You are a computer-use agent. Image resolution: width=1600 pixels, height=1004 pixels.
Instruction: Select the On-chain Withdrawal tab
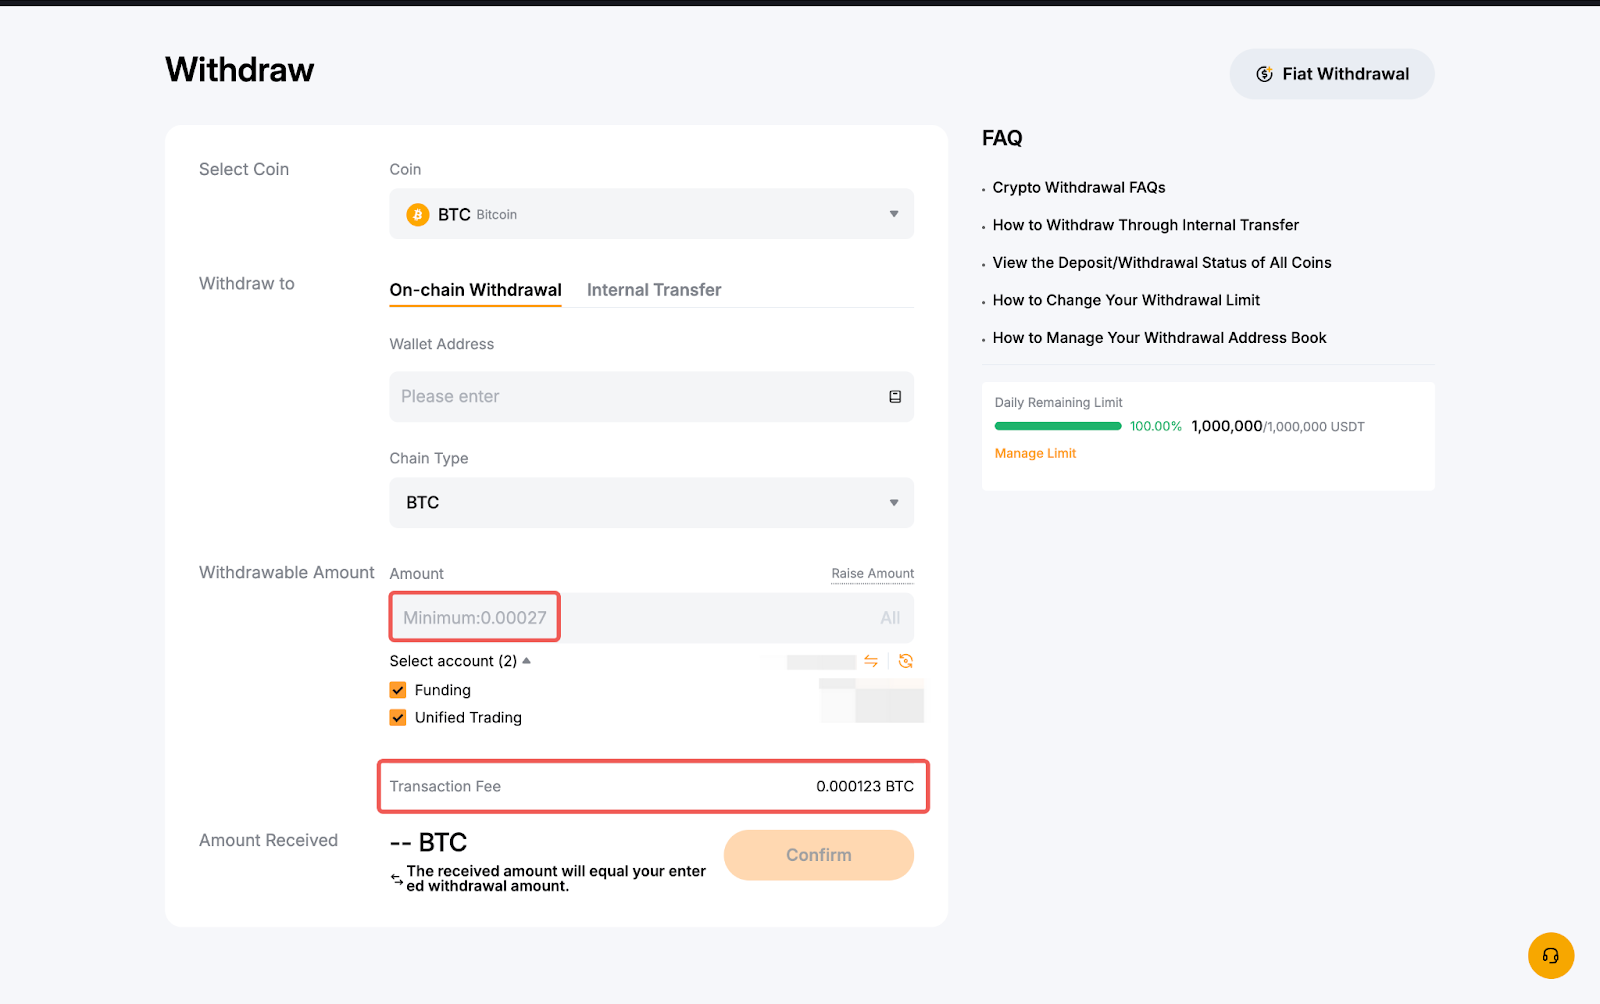[x=475, y=290]
